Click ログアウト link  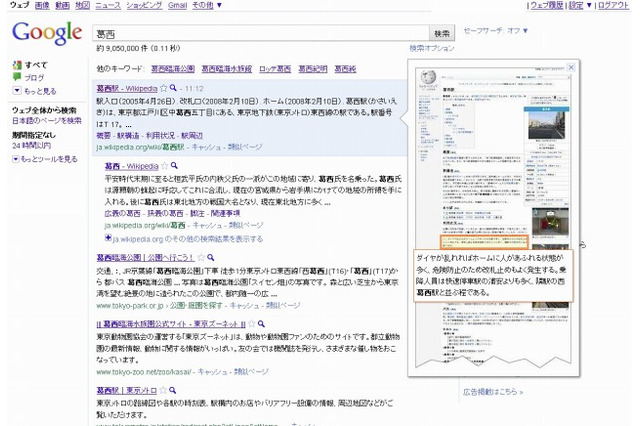tap(613, 5)
